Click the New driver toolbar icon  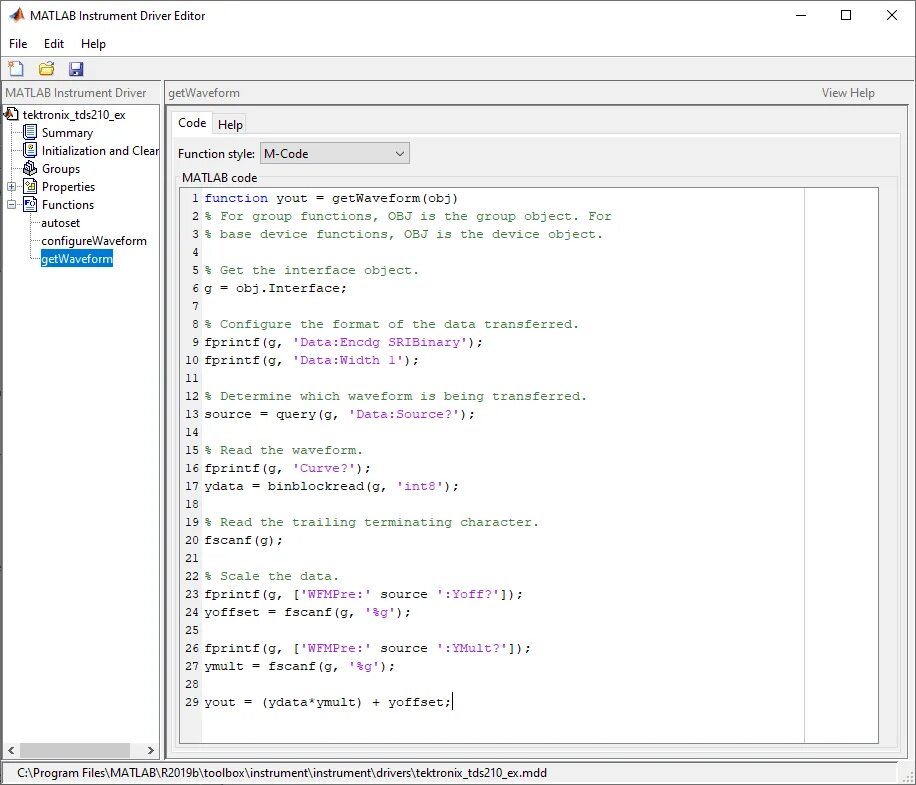16,69
